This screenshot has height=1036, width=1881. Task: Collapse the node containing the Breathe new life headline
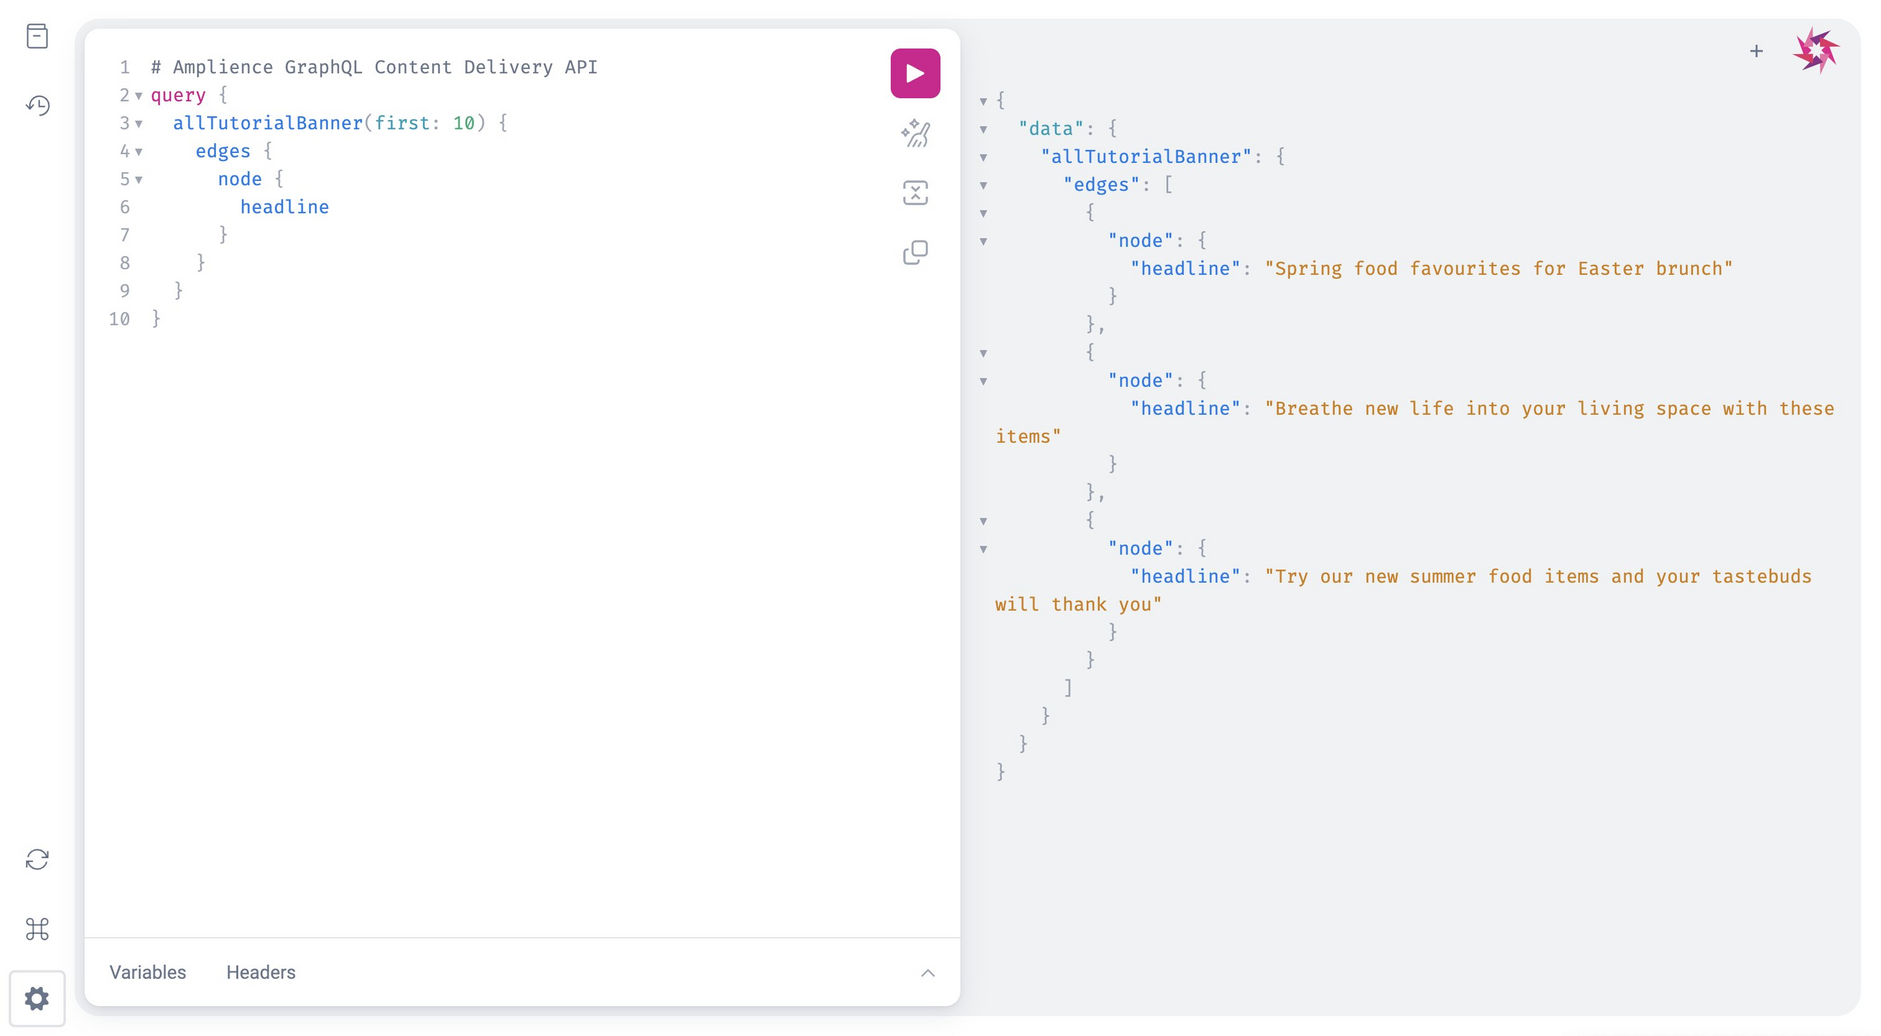984,381
